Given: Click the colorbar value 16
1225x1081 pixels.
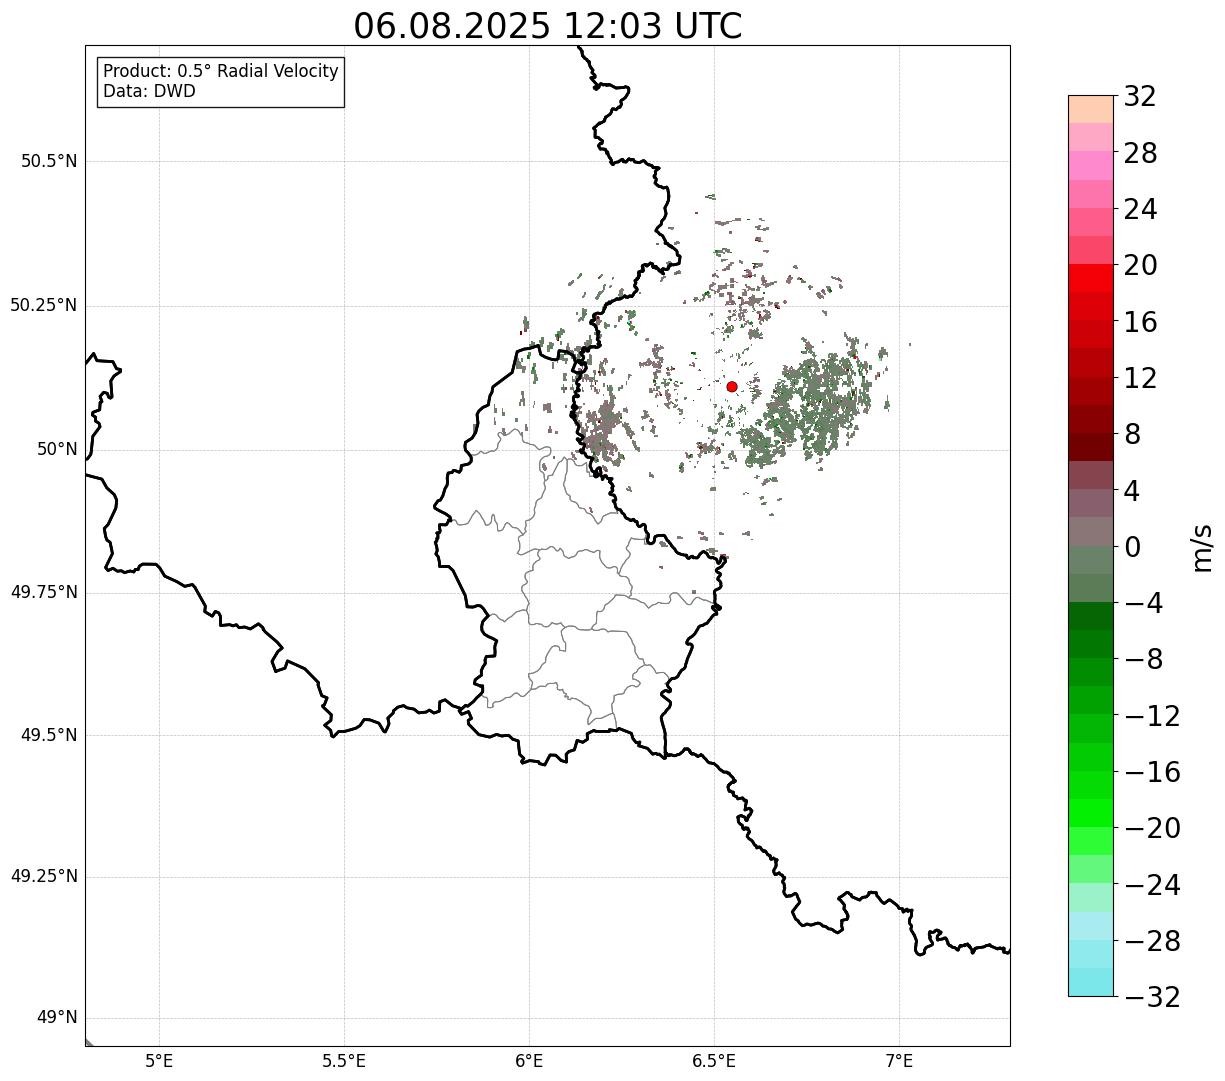Looking at the screenshot, I should (1140, 322).
